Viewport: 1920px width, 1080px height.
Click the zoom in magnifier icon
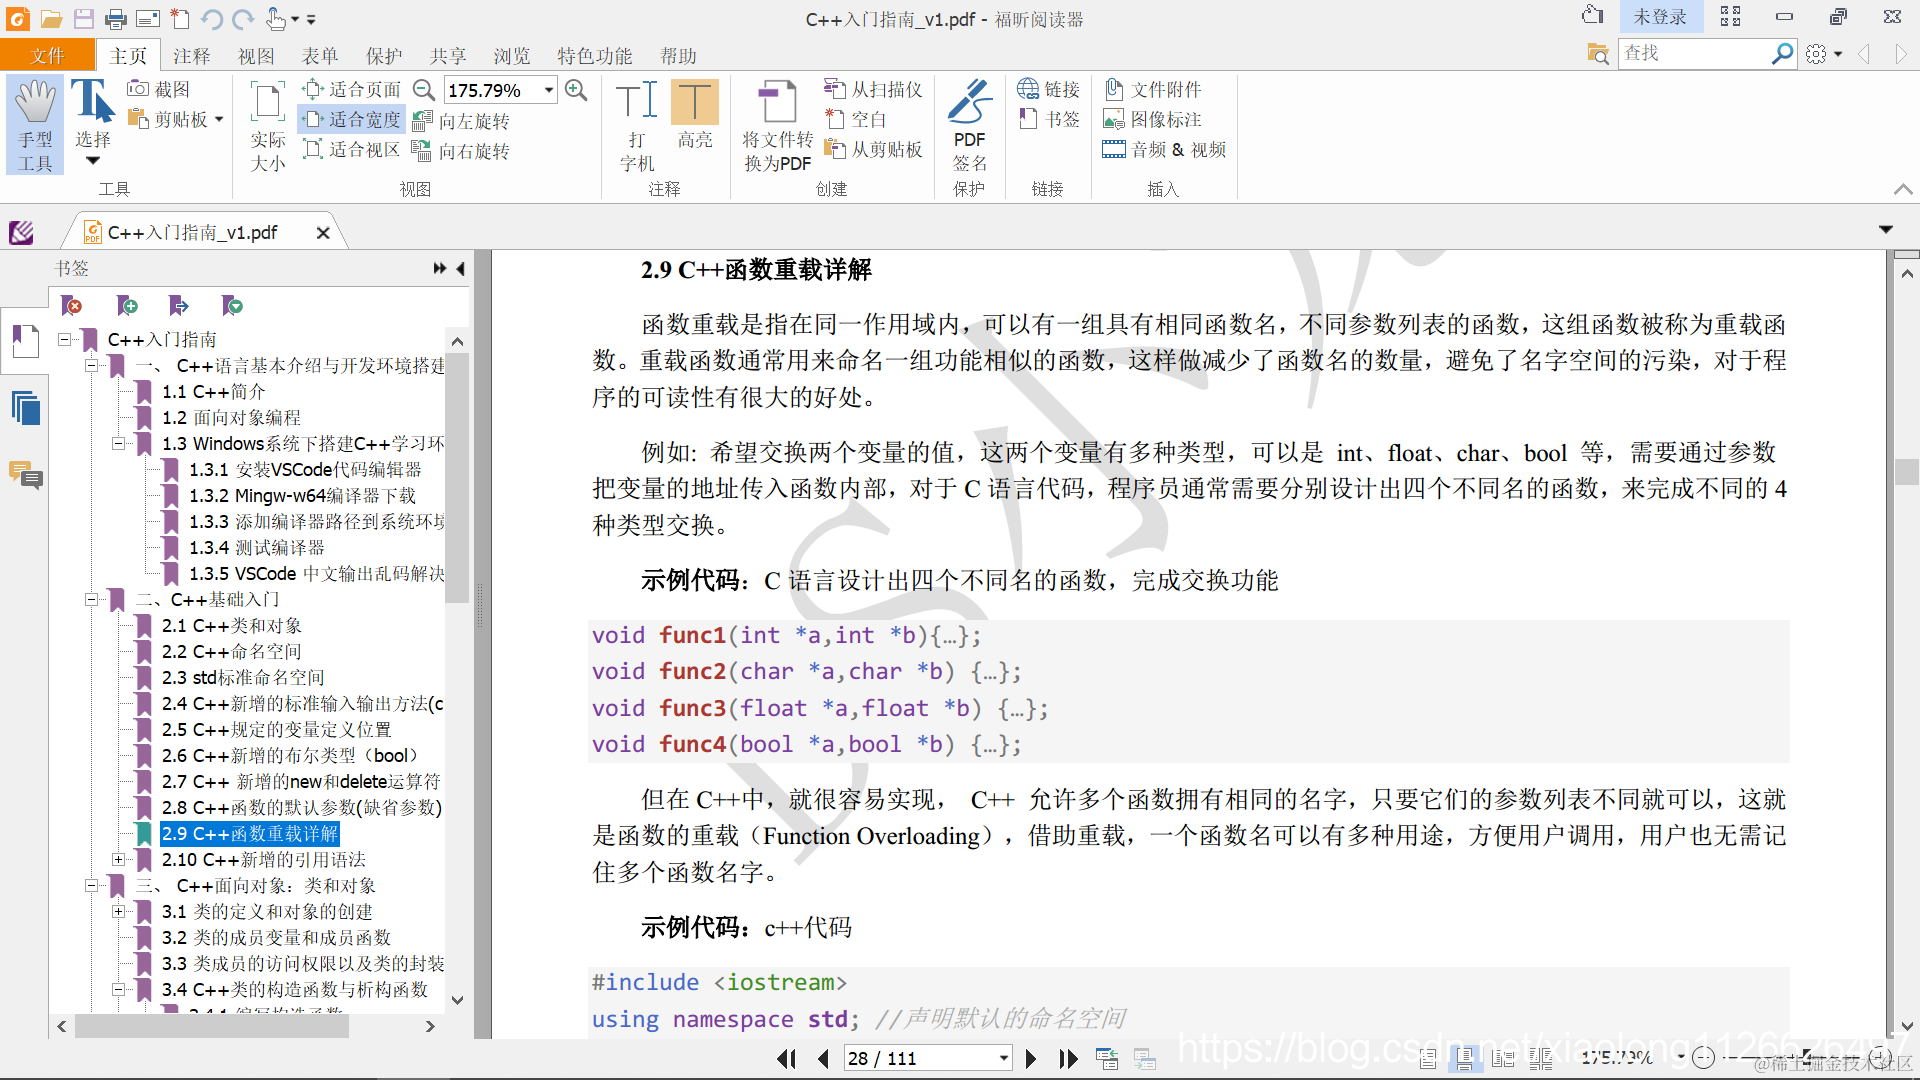[x=576, y=90]
